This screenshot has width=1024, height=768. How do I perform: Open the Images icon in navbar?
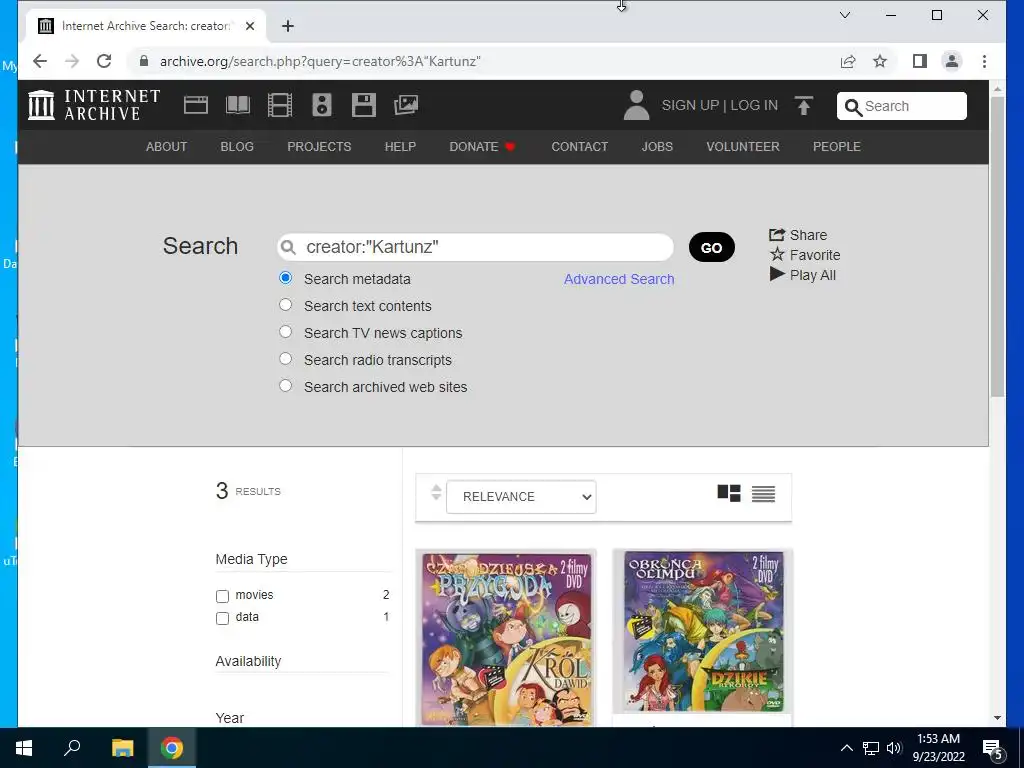(x=406, y=105)
